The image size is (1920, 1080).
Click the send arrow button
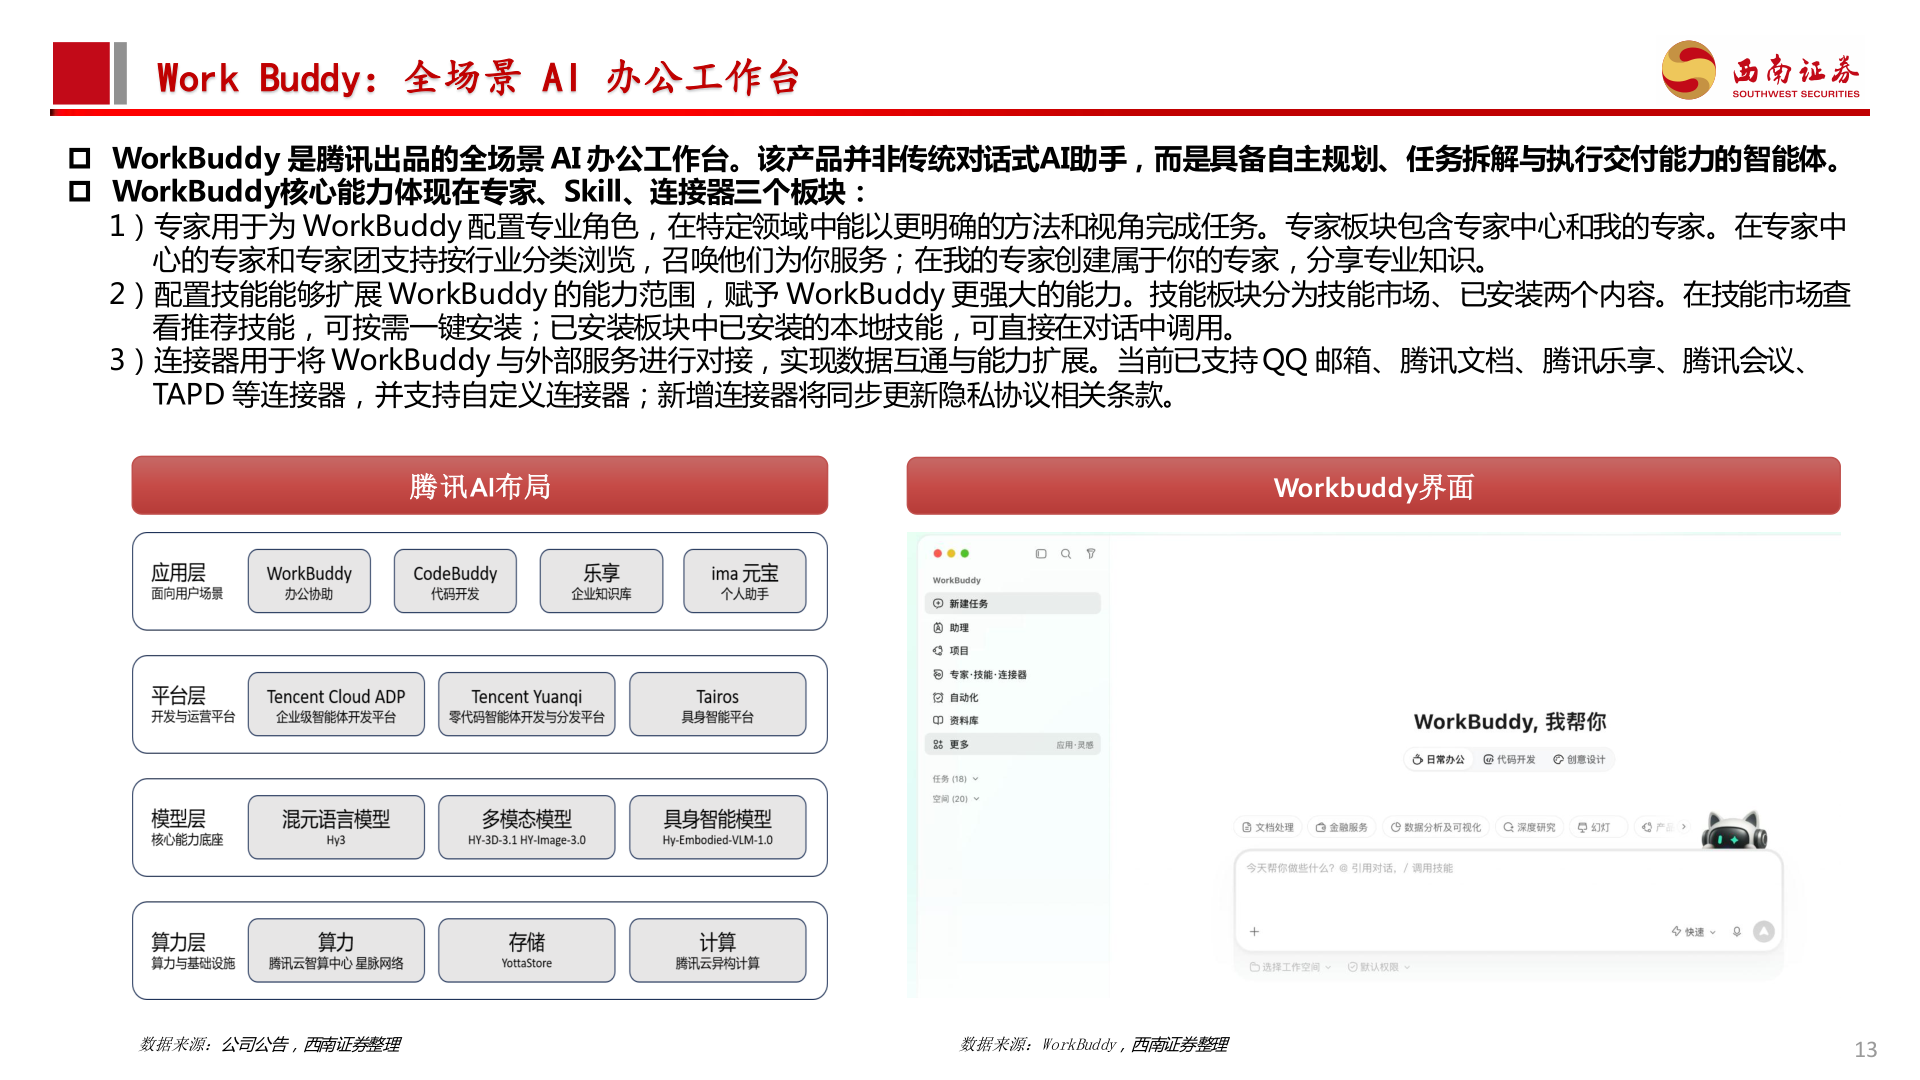point(1764,932)
